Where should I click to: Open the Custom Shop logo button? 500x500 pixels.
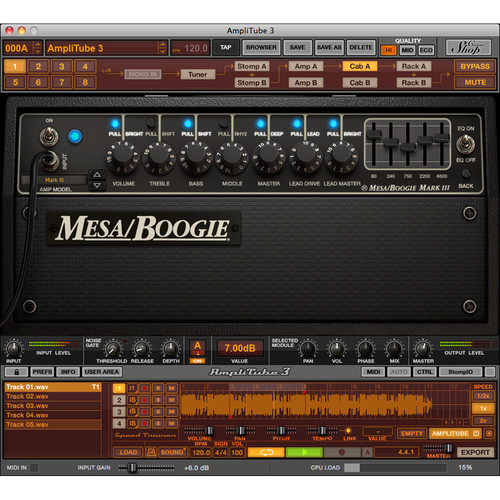click(468, 47)
